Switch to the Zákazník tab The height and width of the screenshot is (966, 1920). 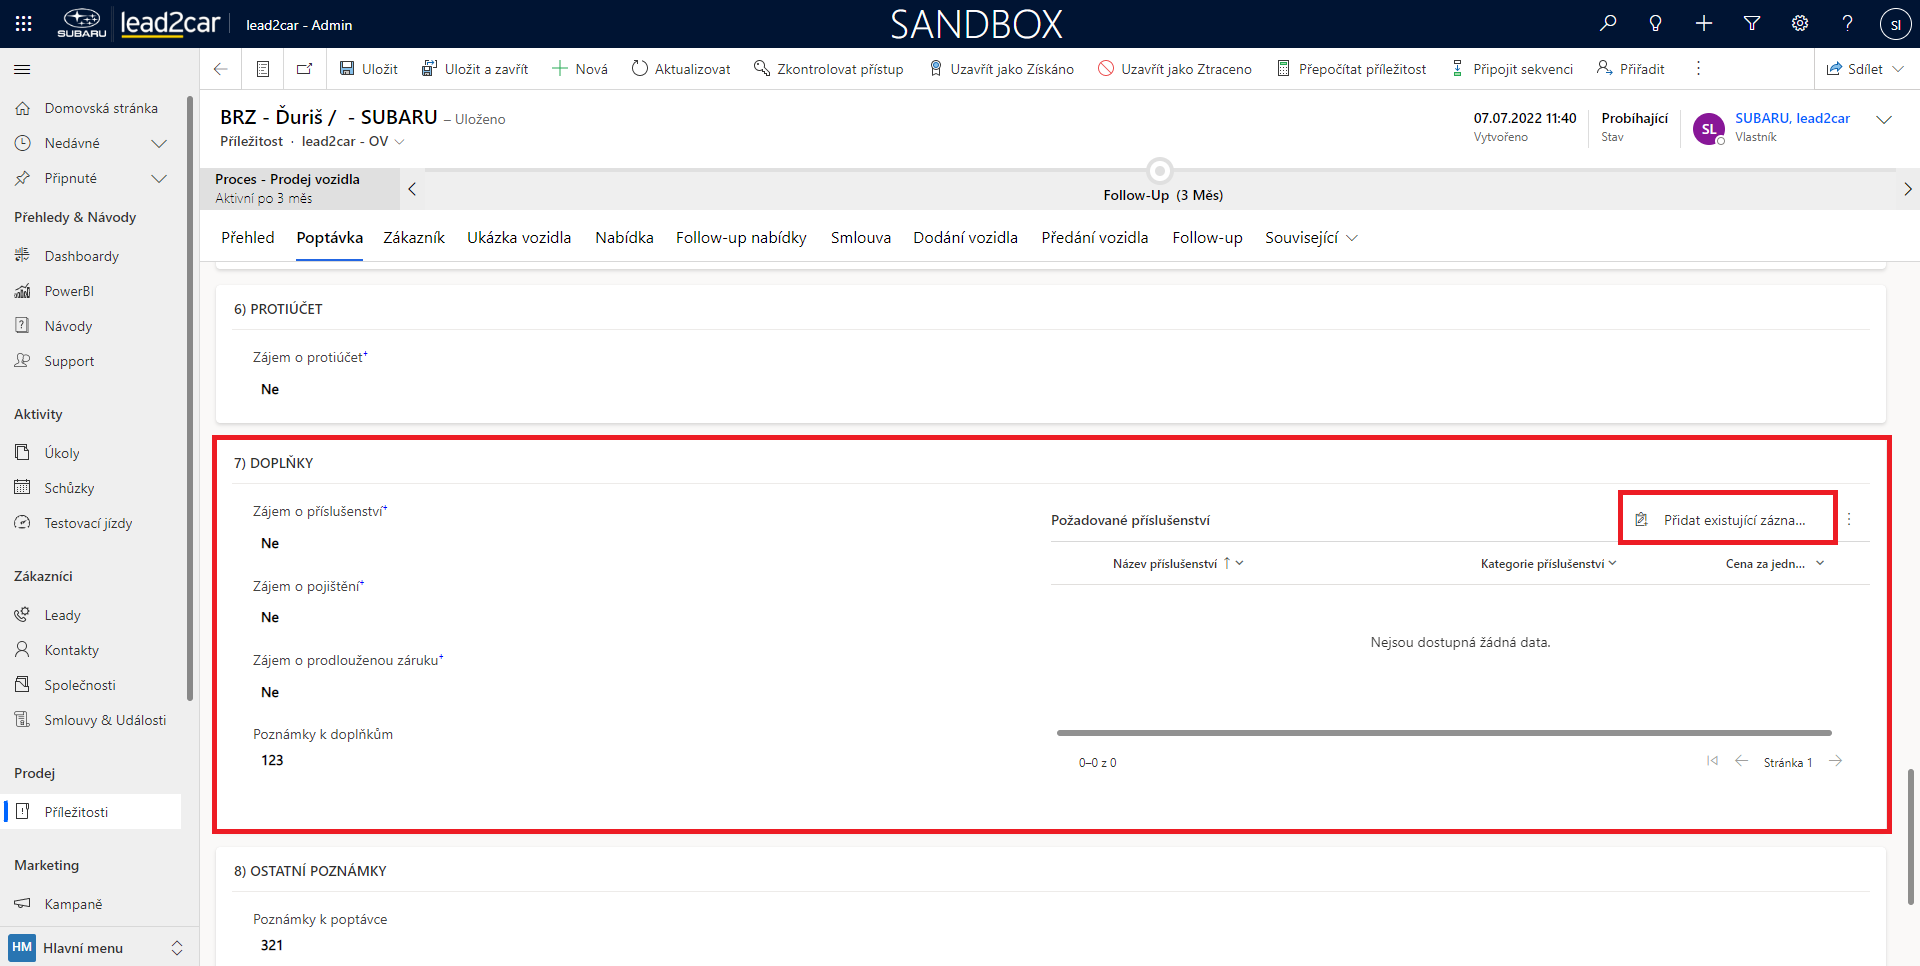tap(413, 238)
